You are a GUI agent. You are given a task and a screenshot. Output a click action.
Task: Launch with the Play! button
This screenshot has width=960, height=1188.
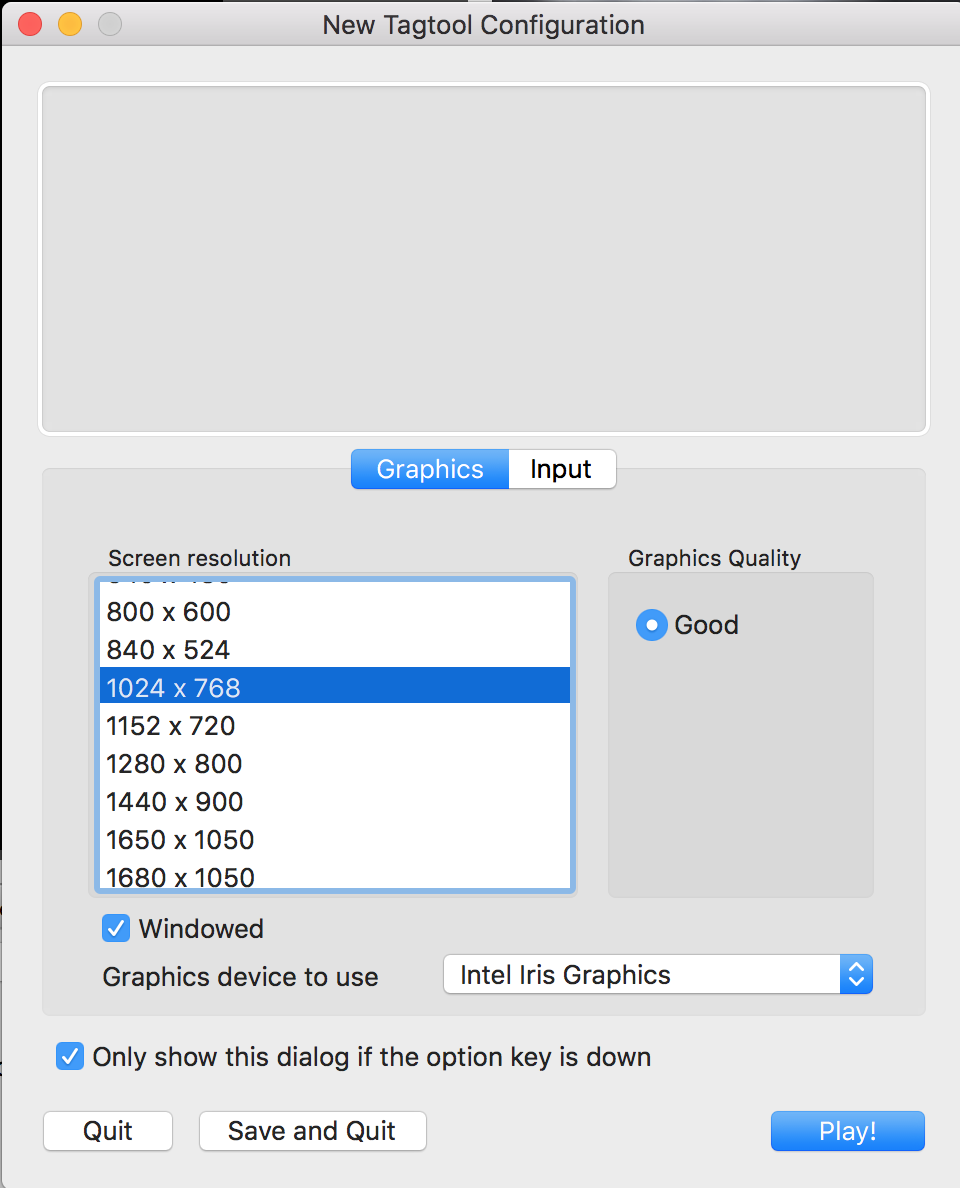[x=847, y=1131]
